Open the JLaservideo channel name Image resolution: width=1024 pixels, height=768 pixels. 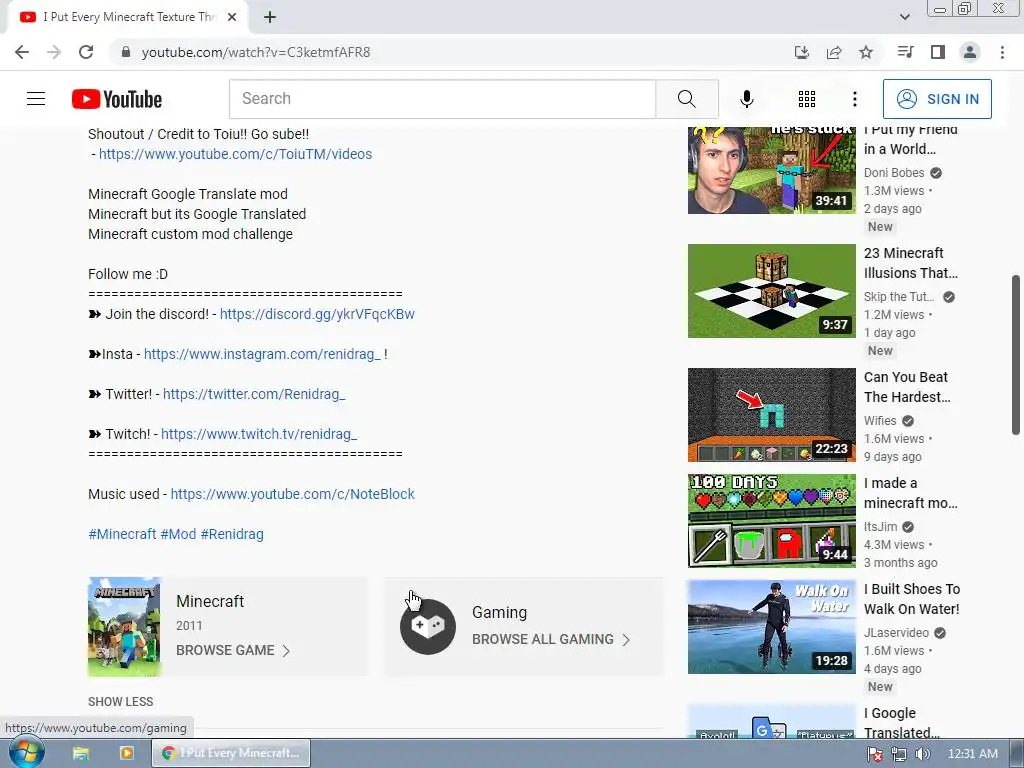coord(896,633)
